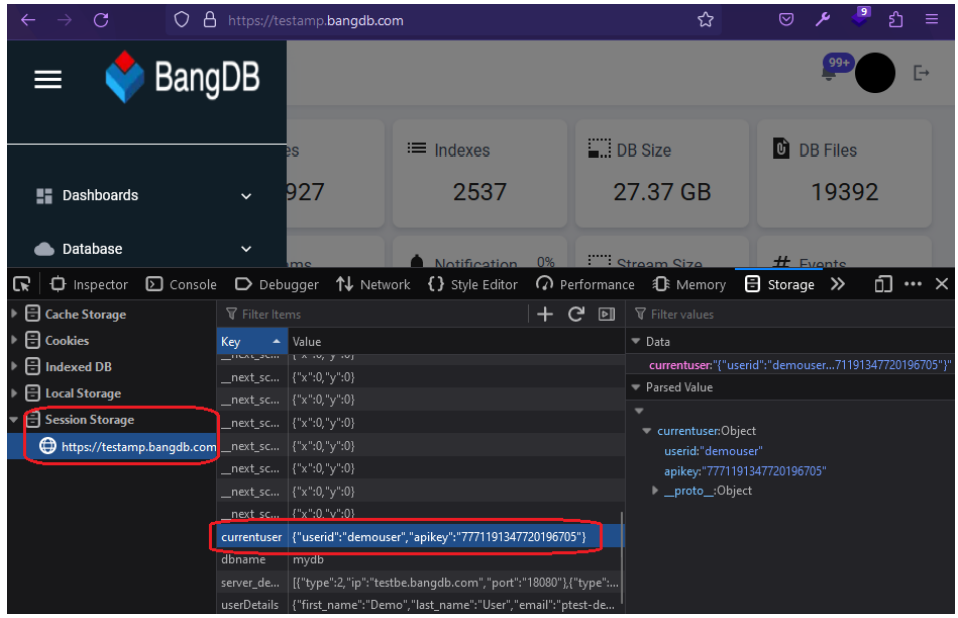Select Local Storage in the tree

(82, 393)
